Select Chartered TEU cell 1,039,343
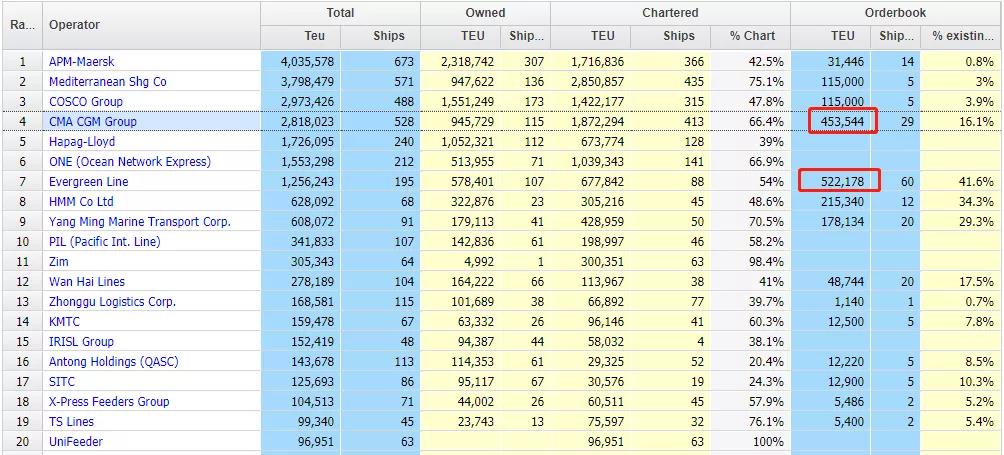 point(591,162)
